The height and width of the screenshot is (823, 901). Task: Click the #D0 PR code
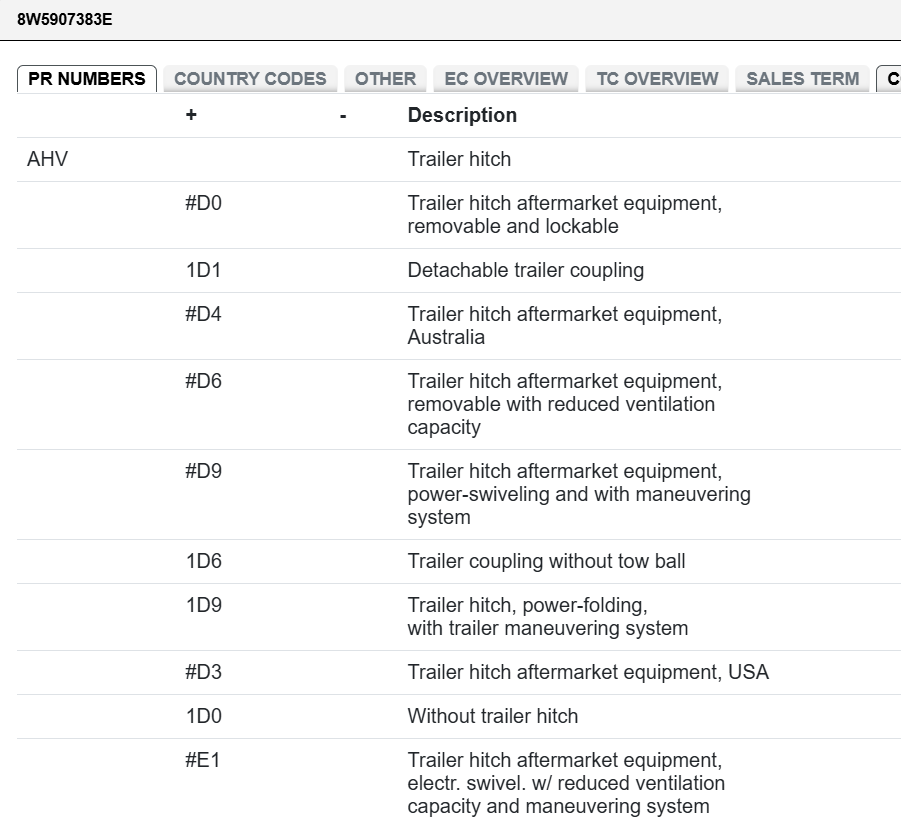pos(204,204)
